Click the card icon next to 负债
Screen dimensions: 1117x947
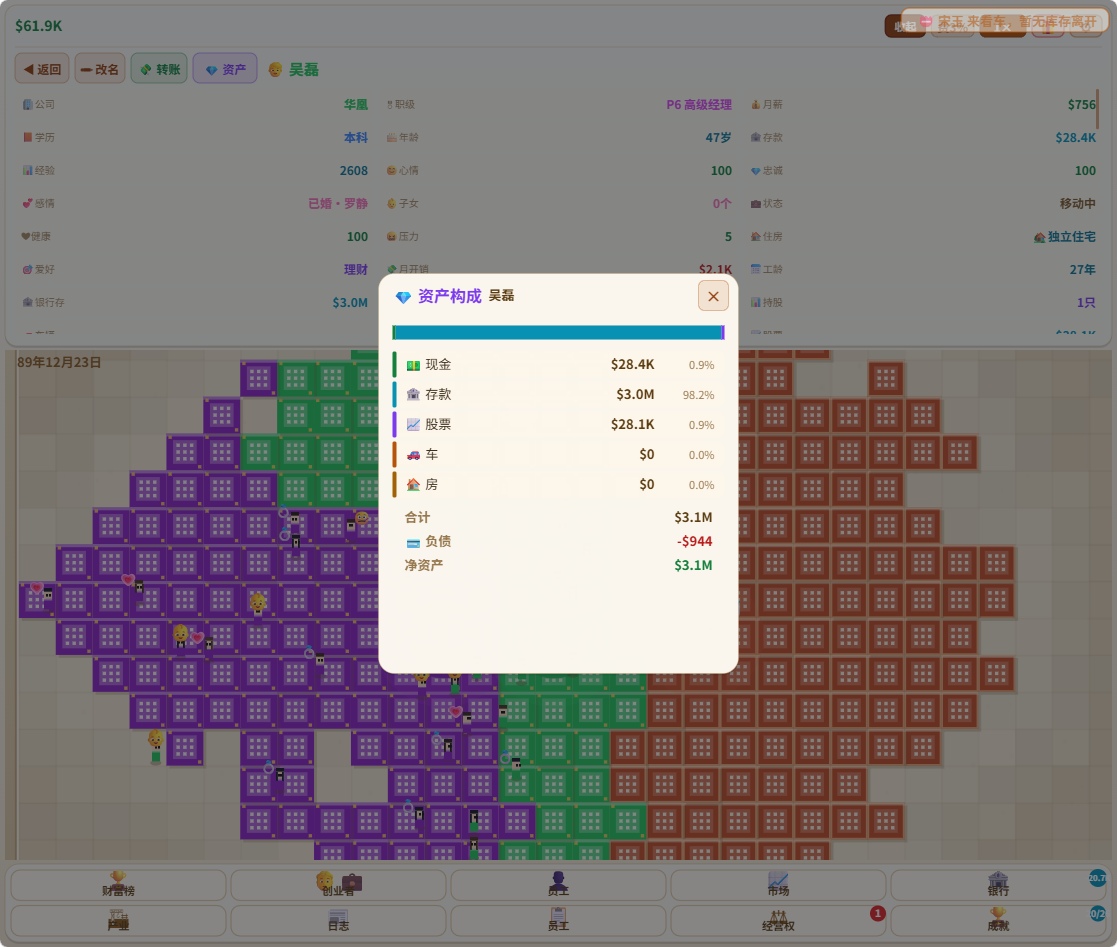coord(413,542)
